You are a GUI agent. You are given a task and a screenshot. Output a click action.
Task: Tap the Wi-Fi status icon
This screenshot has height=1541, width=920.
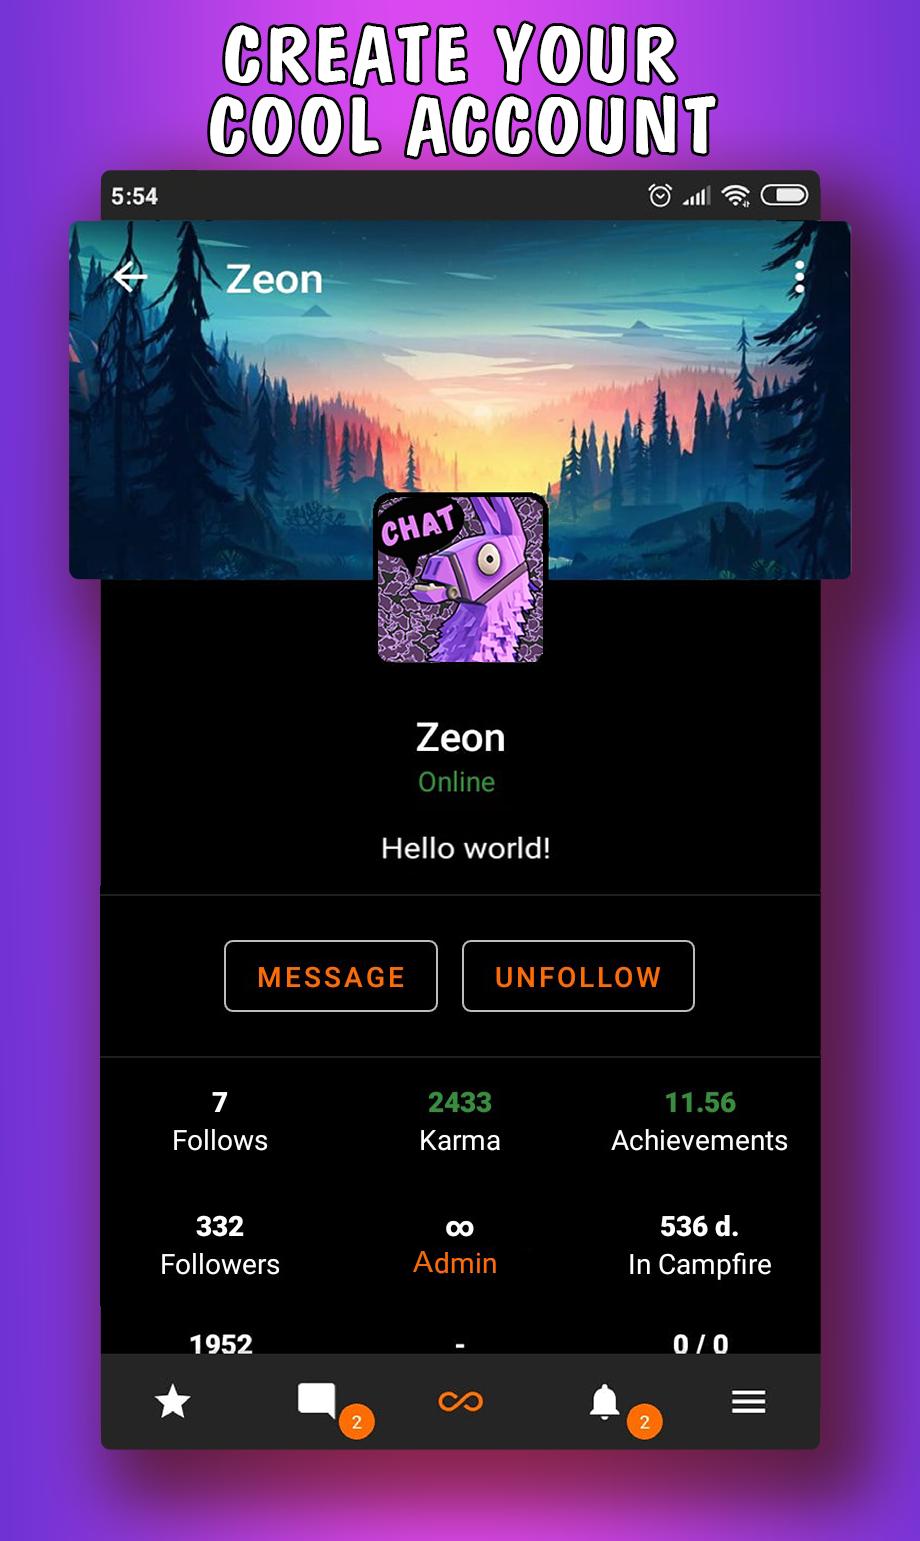(x=737, y=195)
